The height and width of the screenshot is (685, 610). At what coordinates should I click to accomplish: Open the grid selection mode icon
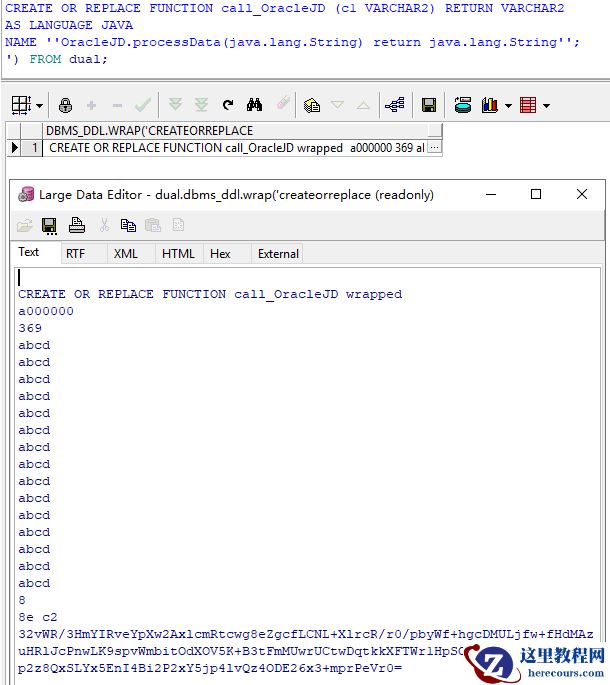tap(21, 105)
